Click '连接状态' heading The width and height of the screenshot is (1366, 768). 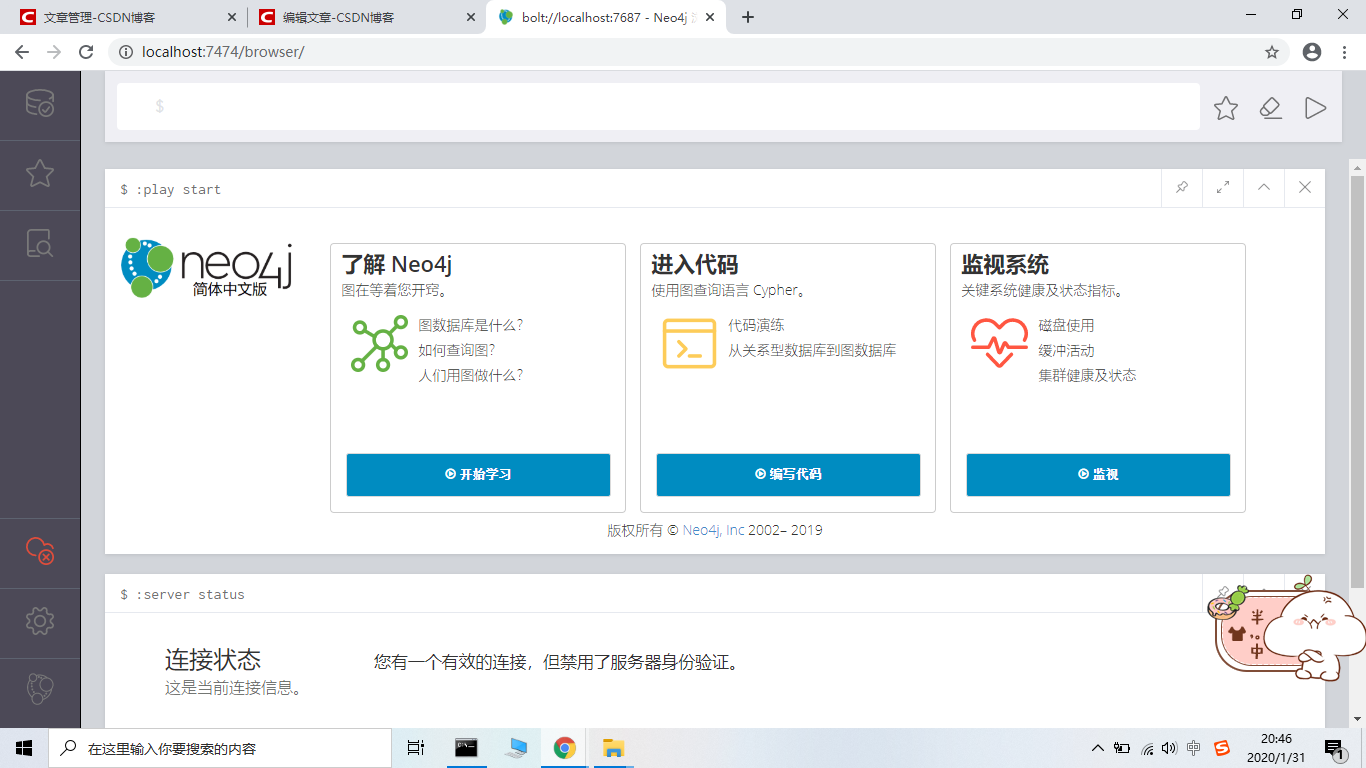click(x=213, y=660)
